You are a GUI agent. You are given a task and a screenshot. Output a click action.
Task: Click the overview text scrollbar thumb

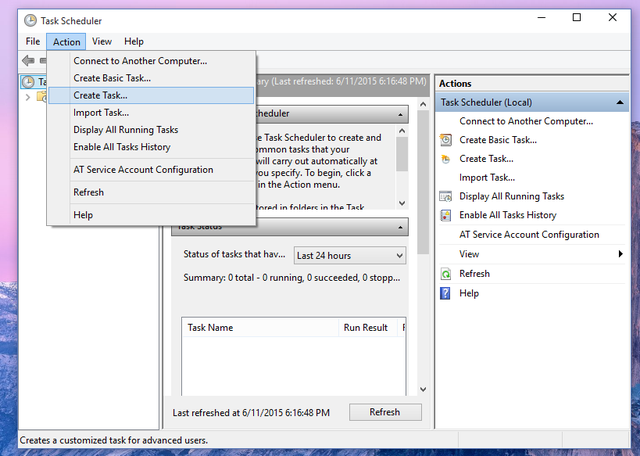pos(402,154)
